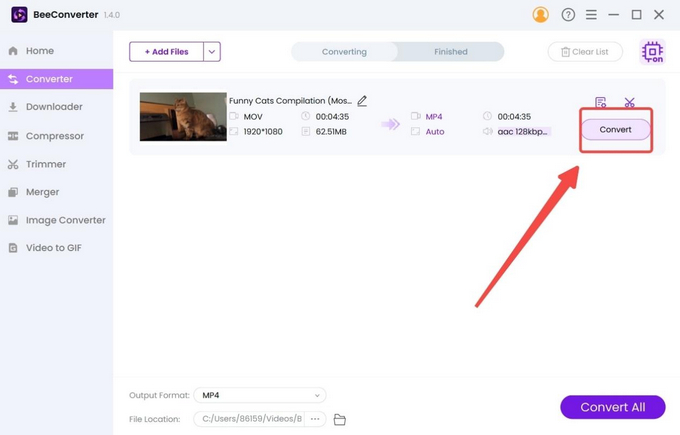The image size is (680, 435).
Task: Click the rename pencil icon beside filename
Action: pos(362,101)
